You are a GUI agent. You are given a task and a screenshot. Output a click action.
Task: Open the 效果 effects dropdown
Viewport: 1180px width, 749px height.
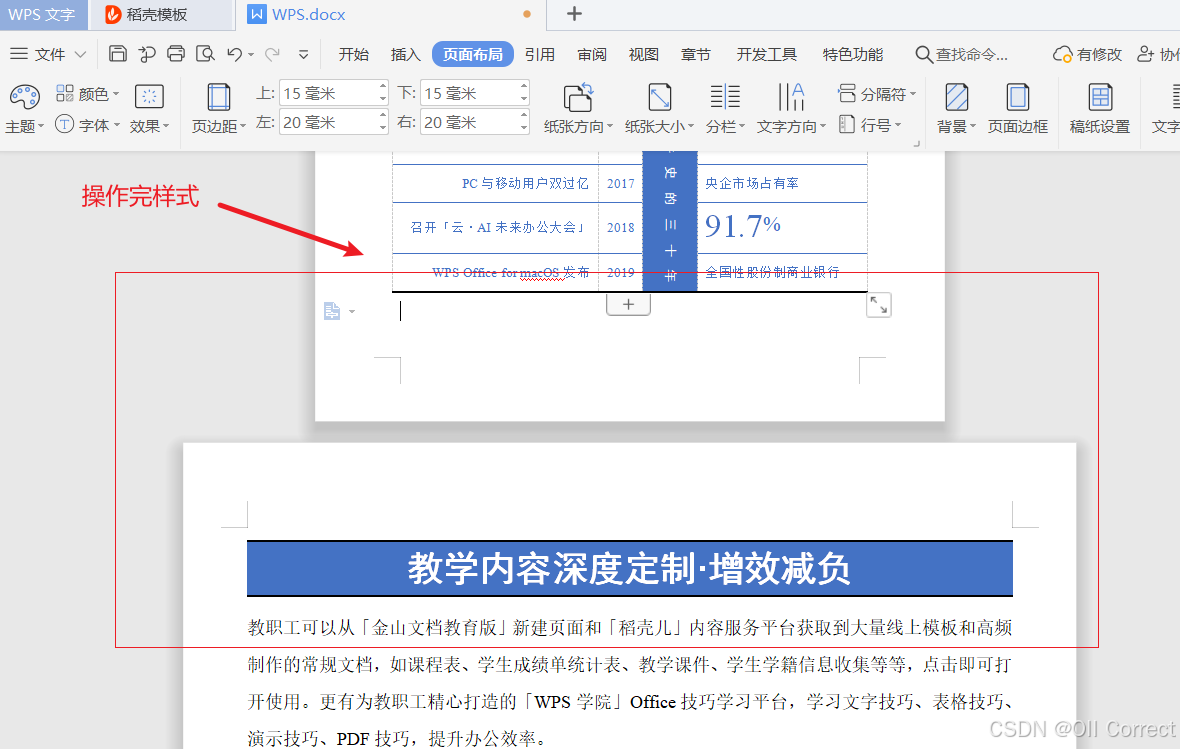tap(149, 108)
